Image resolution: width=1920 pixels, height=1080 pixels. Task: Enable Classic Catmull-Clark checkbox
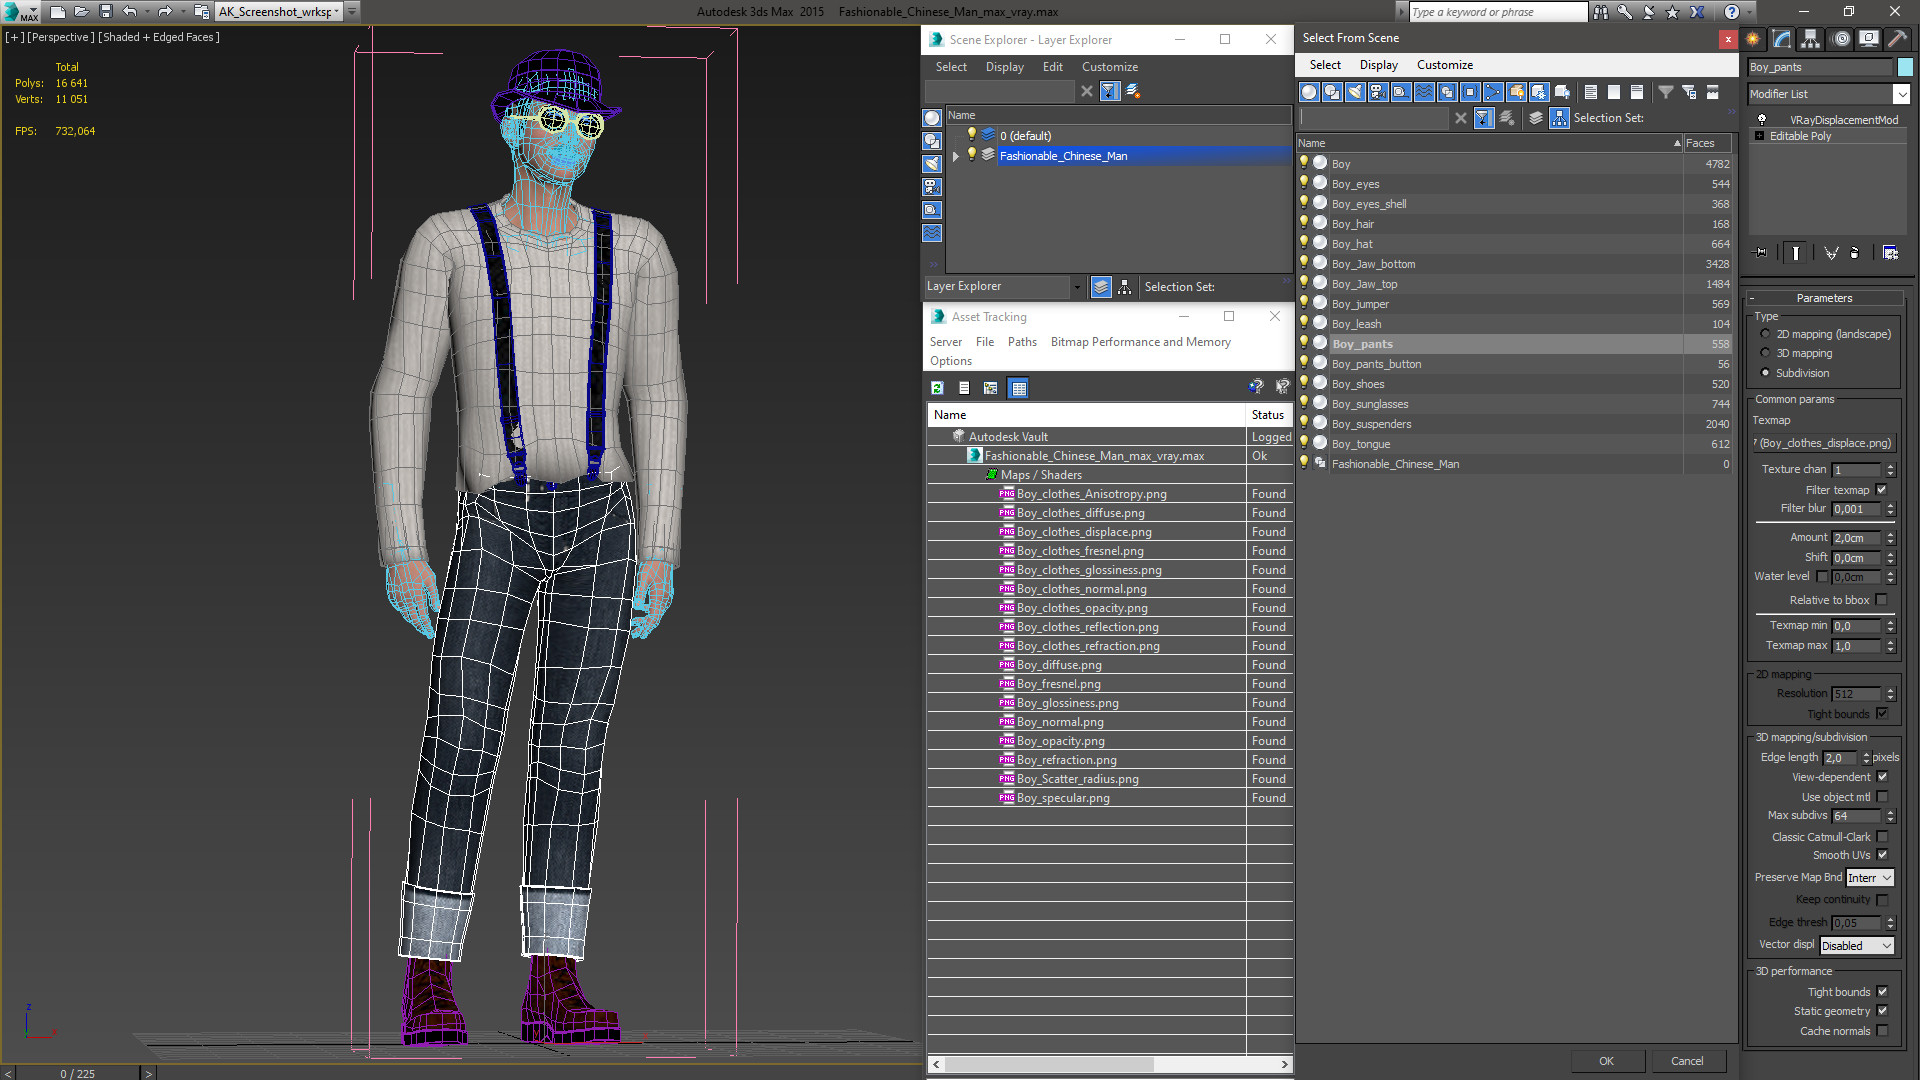pyautogui.click(x=1882, y=837)
